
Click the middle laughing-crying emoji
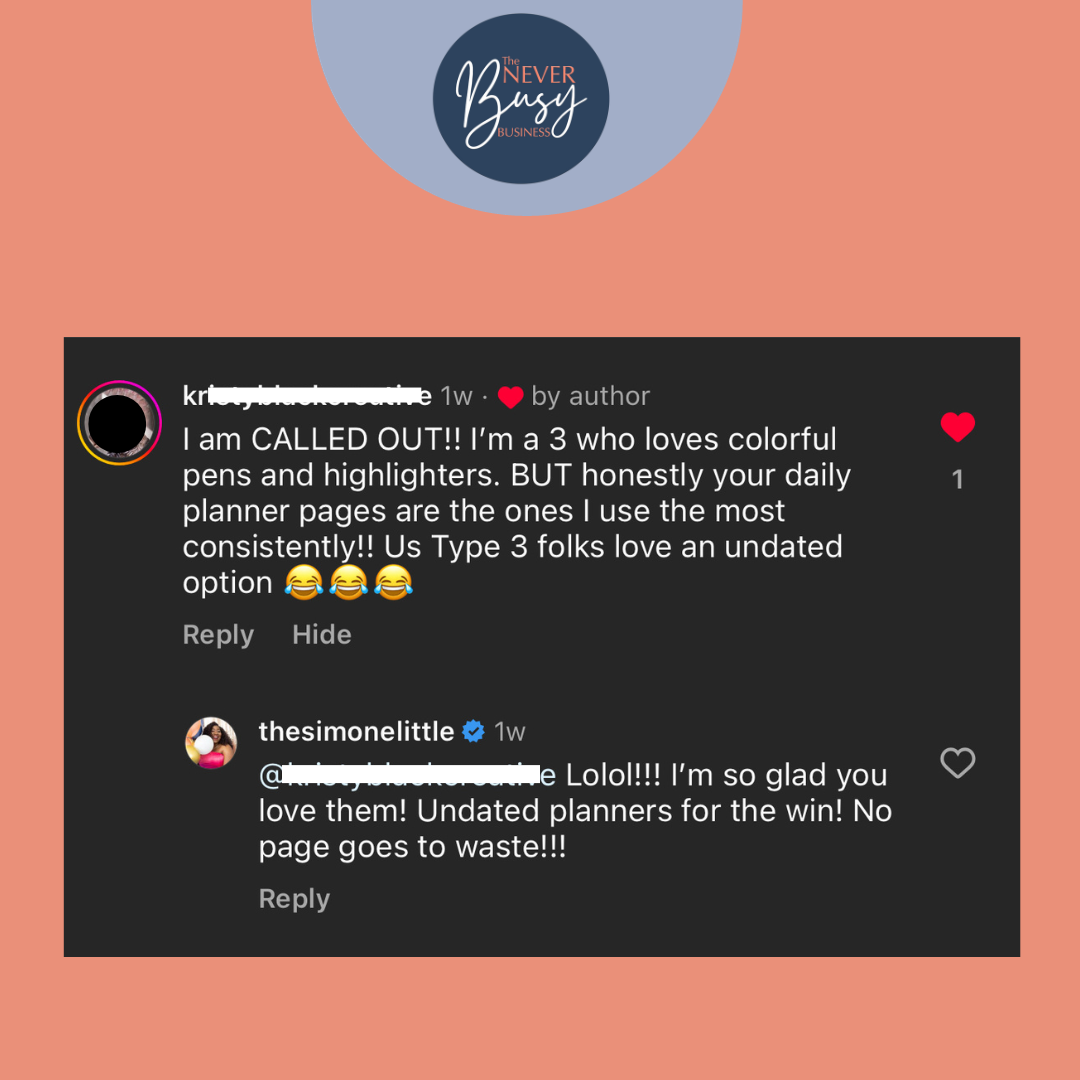tap(349, 582)
